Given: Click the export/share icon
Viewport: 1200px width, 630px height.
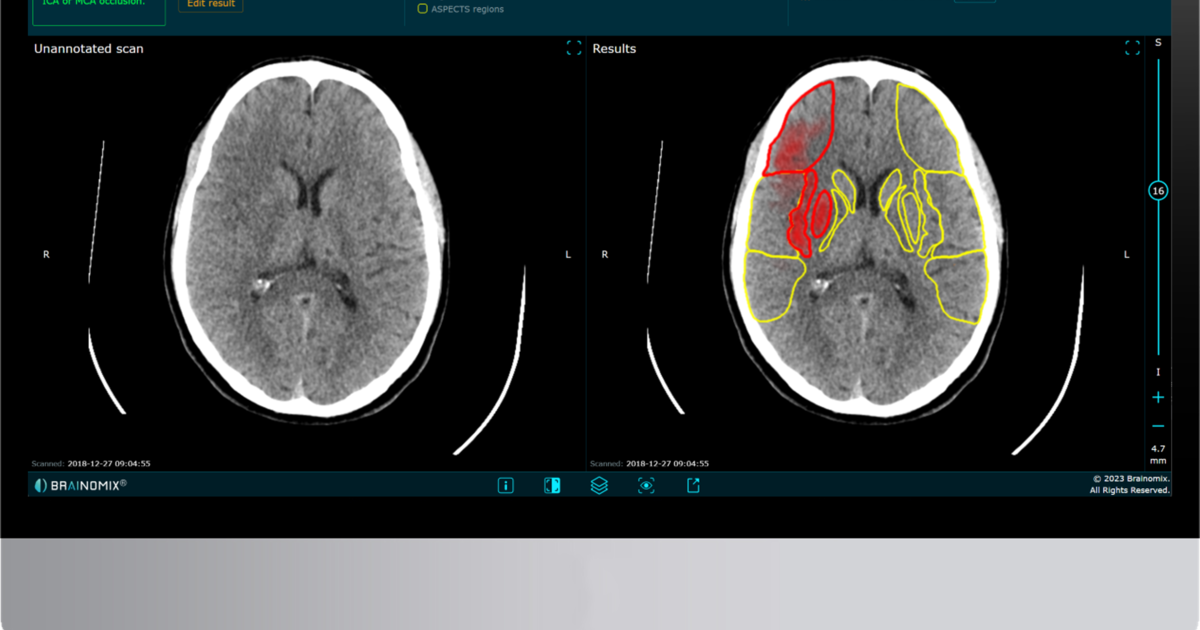Looking at the screenshot, I should pos(693,485).
